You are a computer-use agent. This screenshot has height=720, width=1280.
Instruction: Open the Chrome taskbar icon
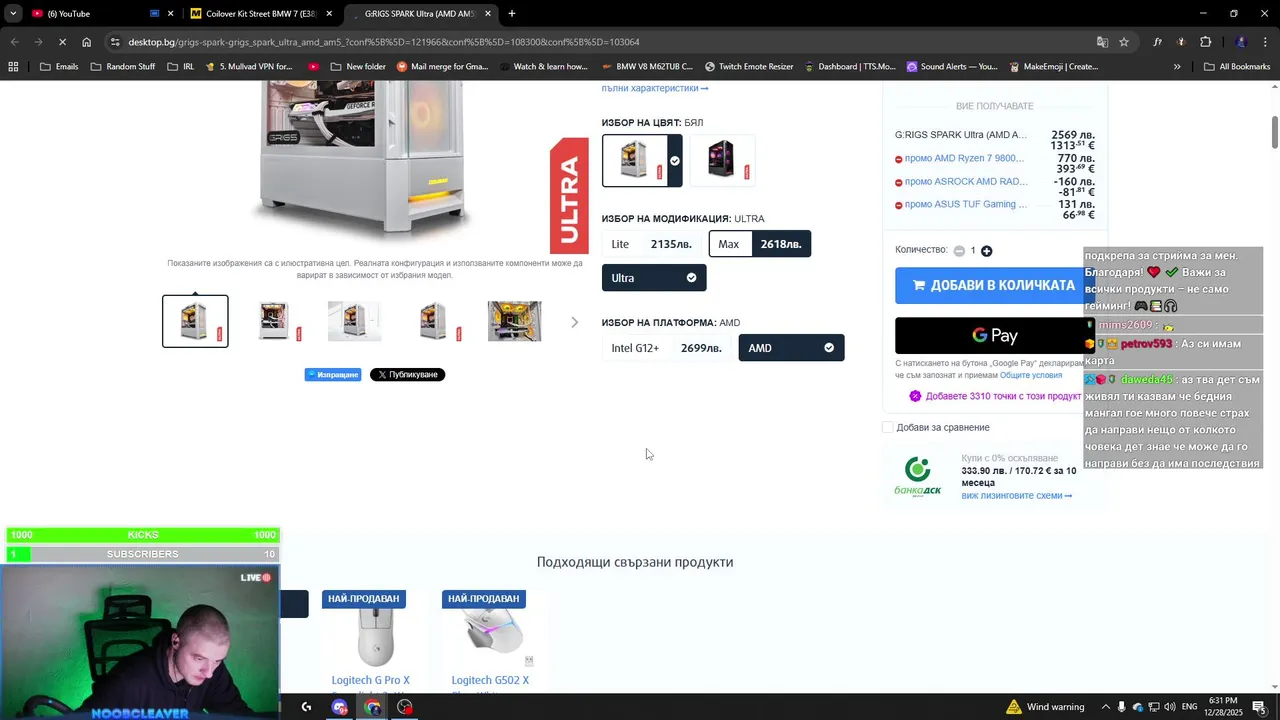[x=373, y=707]
